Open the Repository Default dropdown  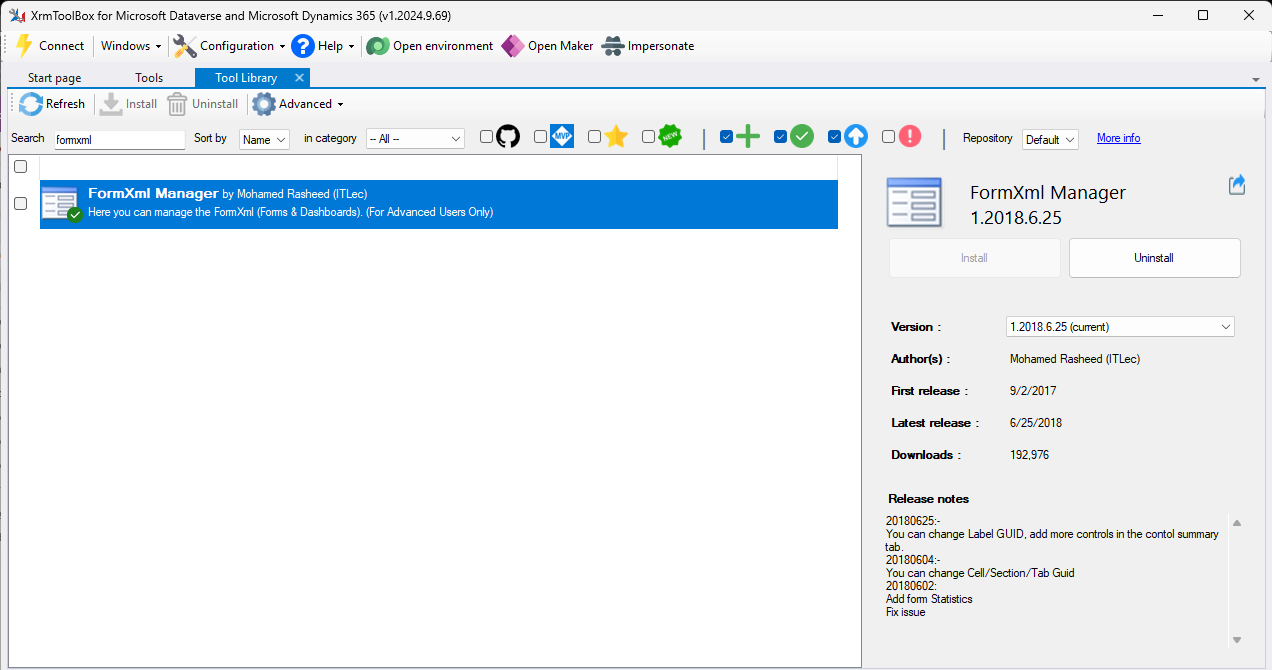tap(1050, 140)
